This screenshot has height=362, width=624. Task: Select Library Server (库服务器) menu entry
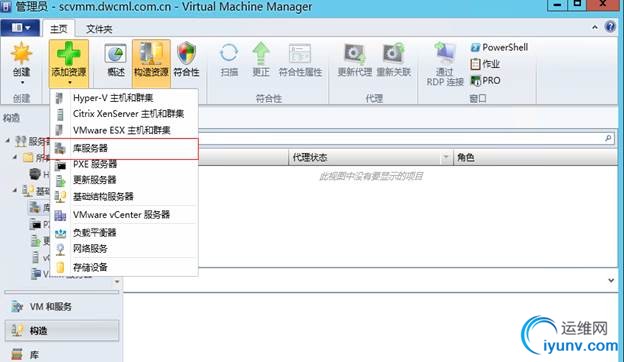[x=124, y=148]
